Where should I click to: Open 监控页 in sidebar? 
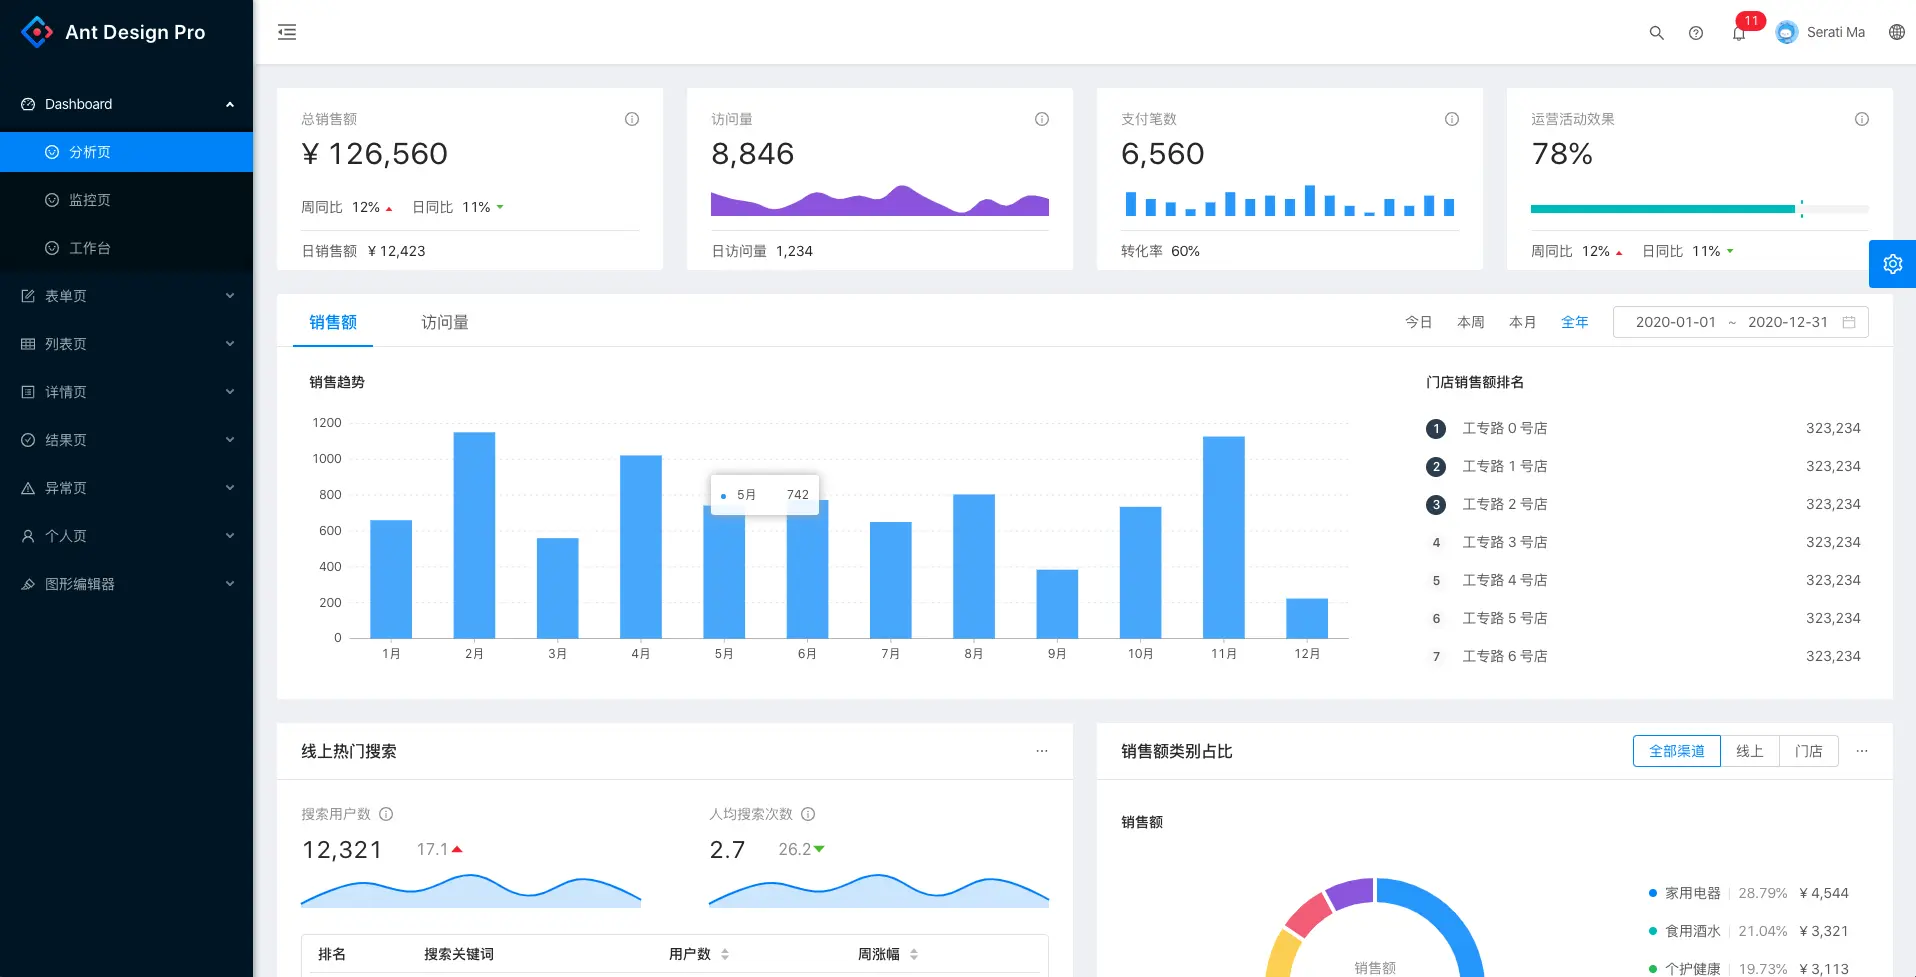(126, 200)
